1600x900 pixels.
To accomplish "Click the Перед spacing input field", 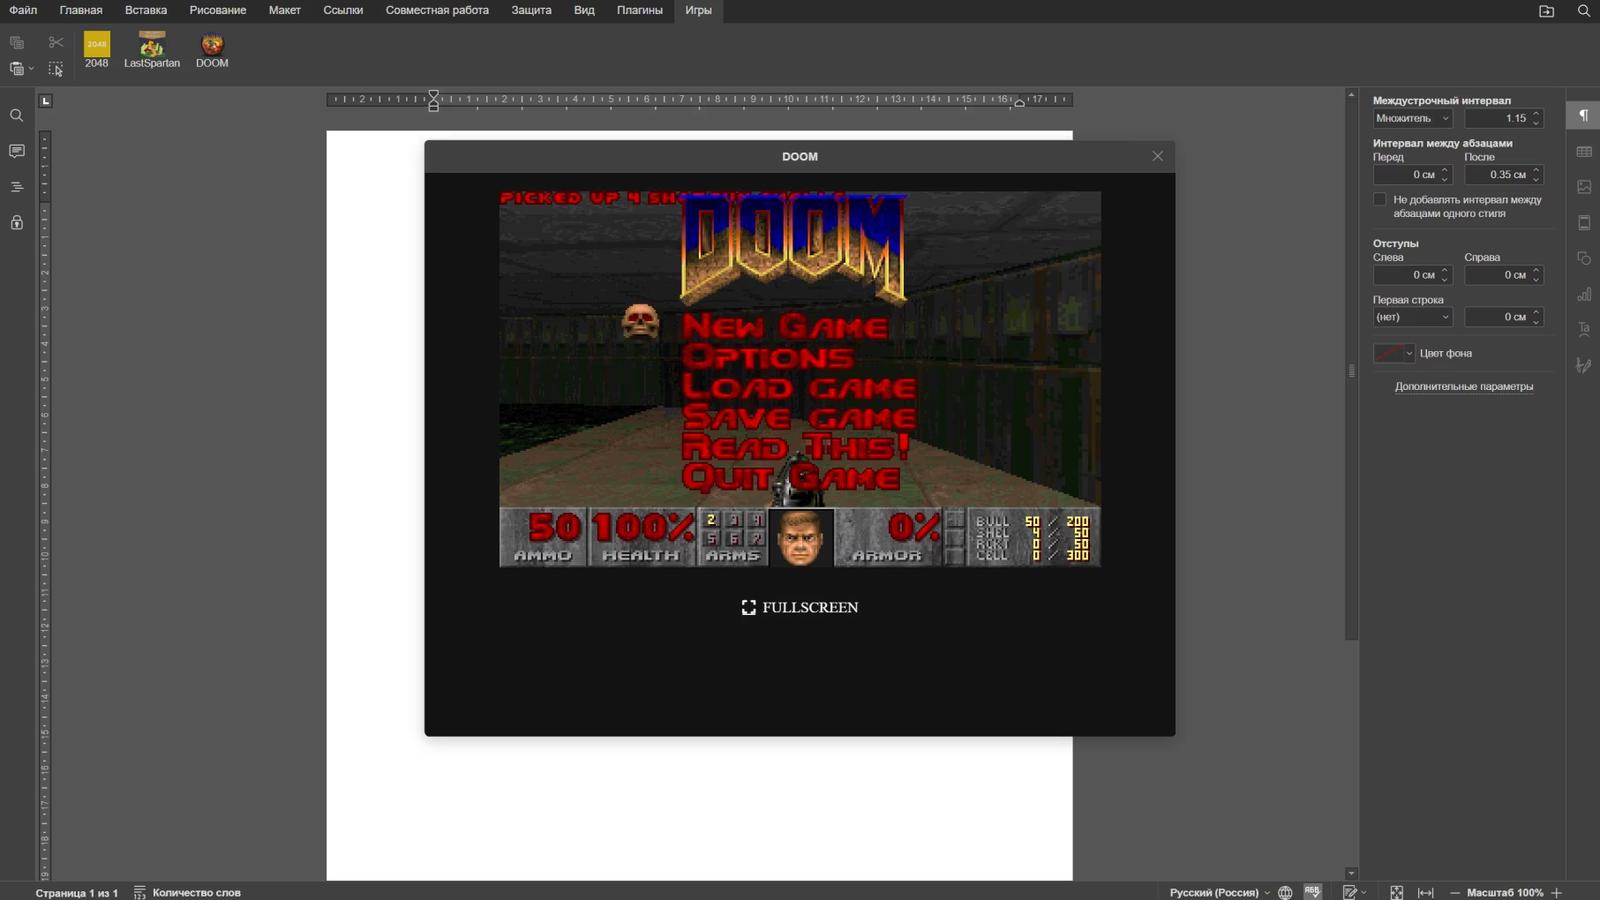I will (1412, 175).
